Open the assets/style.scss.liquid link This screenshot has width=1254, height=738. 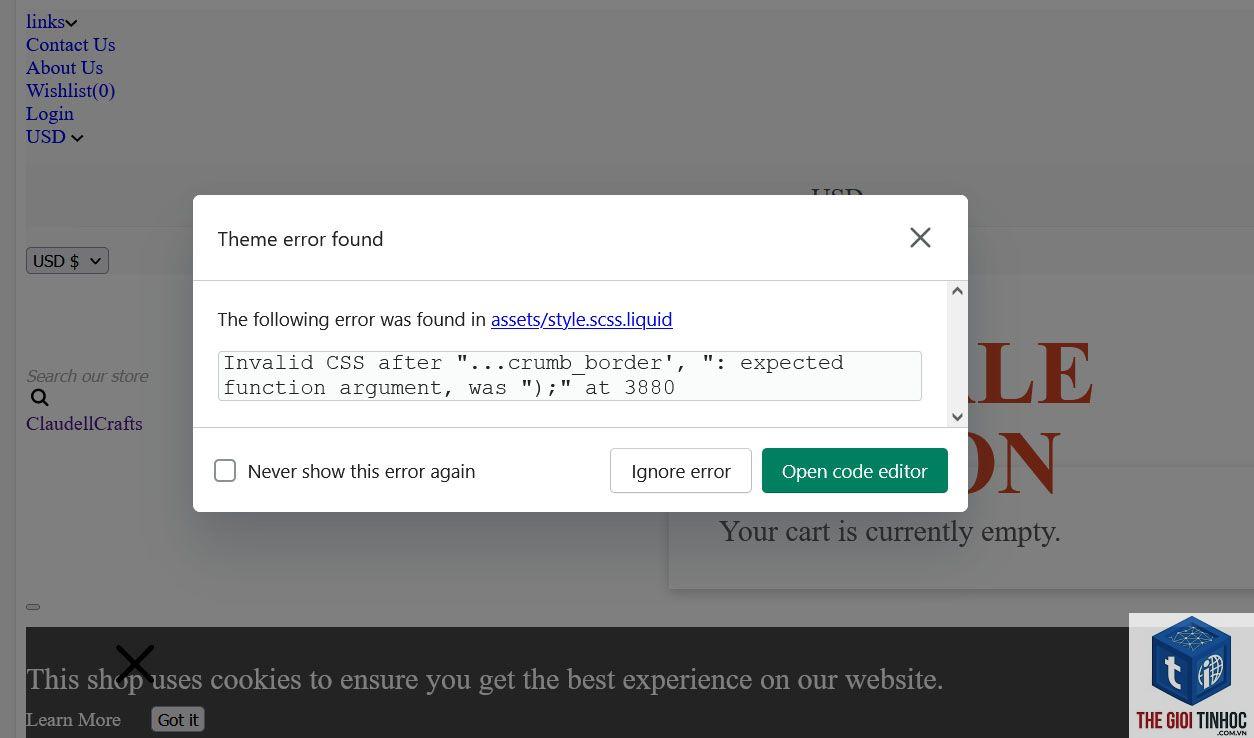click(x=581, y=319)
